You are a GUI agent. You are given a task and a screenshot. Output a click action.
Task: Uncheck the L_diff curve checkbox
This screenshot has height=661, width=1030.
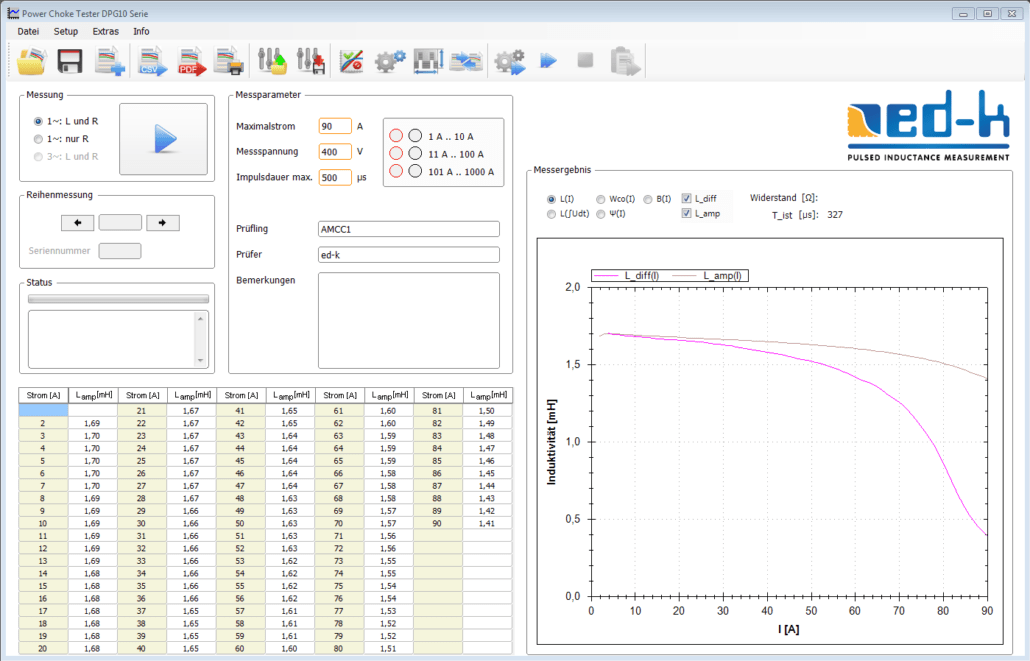coord(686,199)
